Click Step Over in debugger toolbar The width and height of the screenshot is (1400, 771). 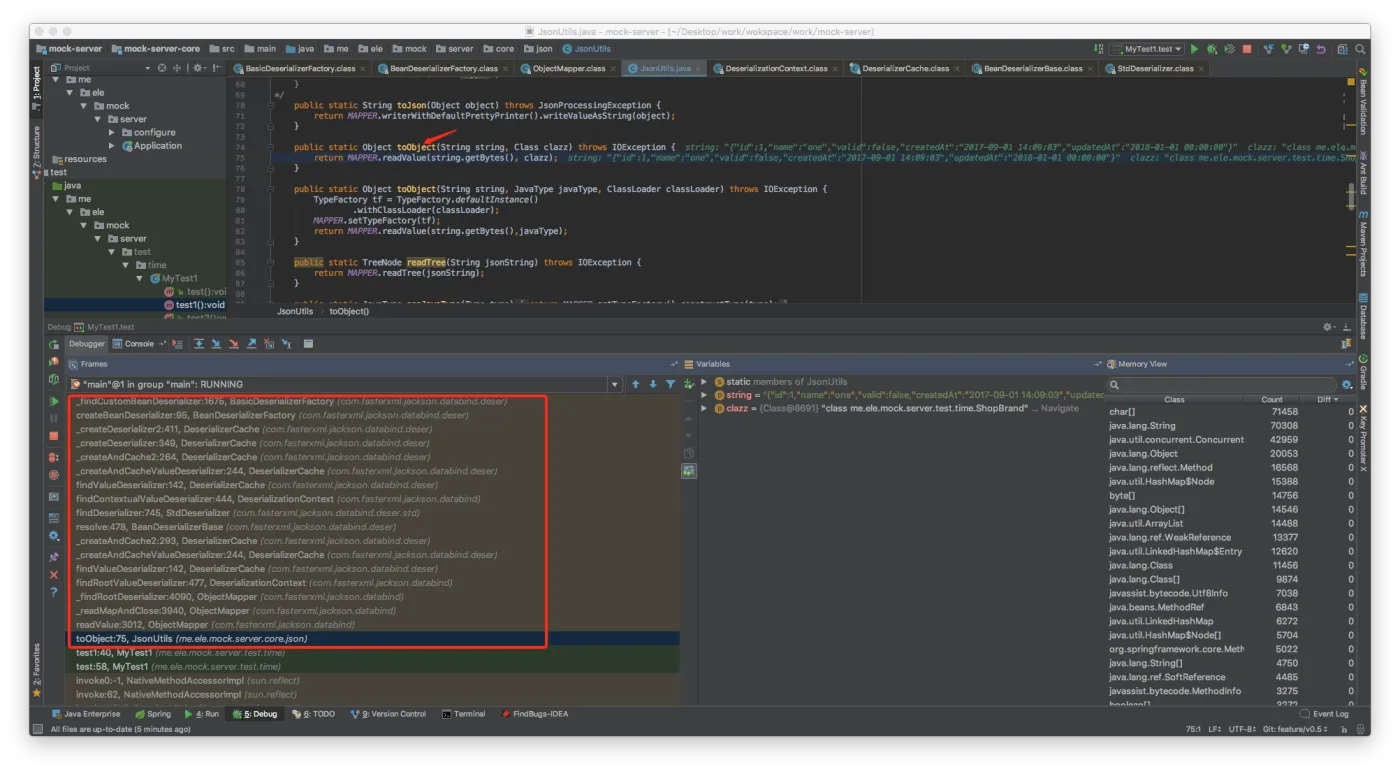point(199,344)
